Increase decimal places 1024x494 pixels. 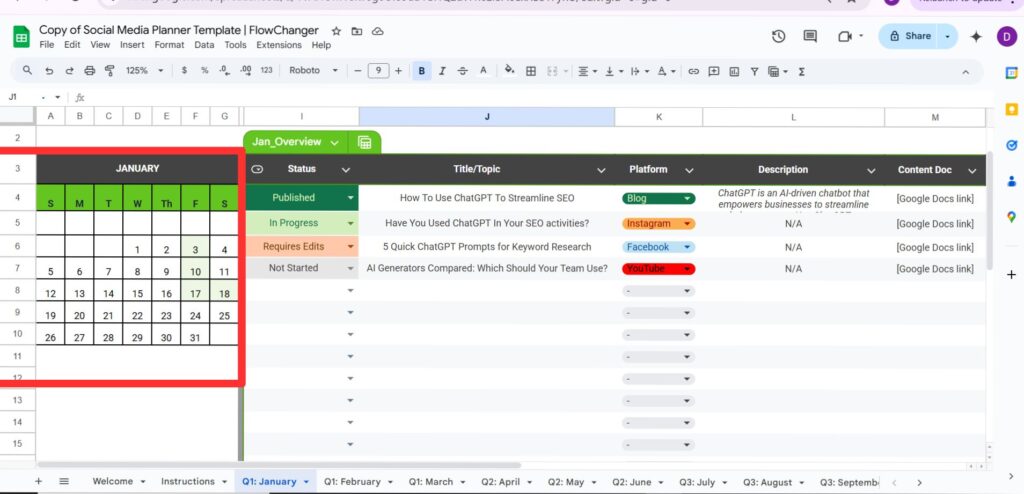[246, 71]
